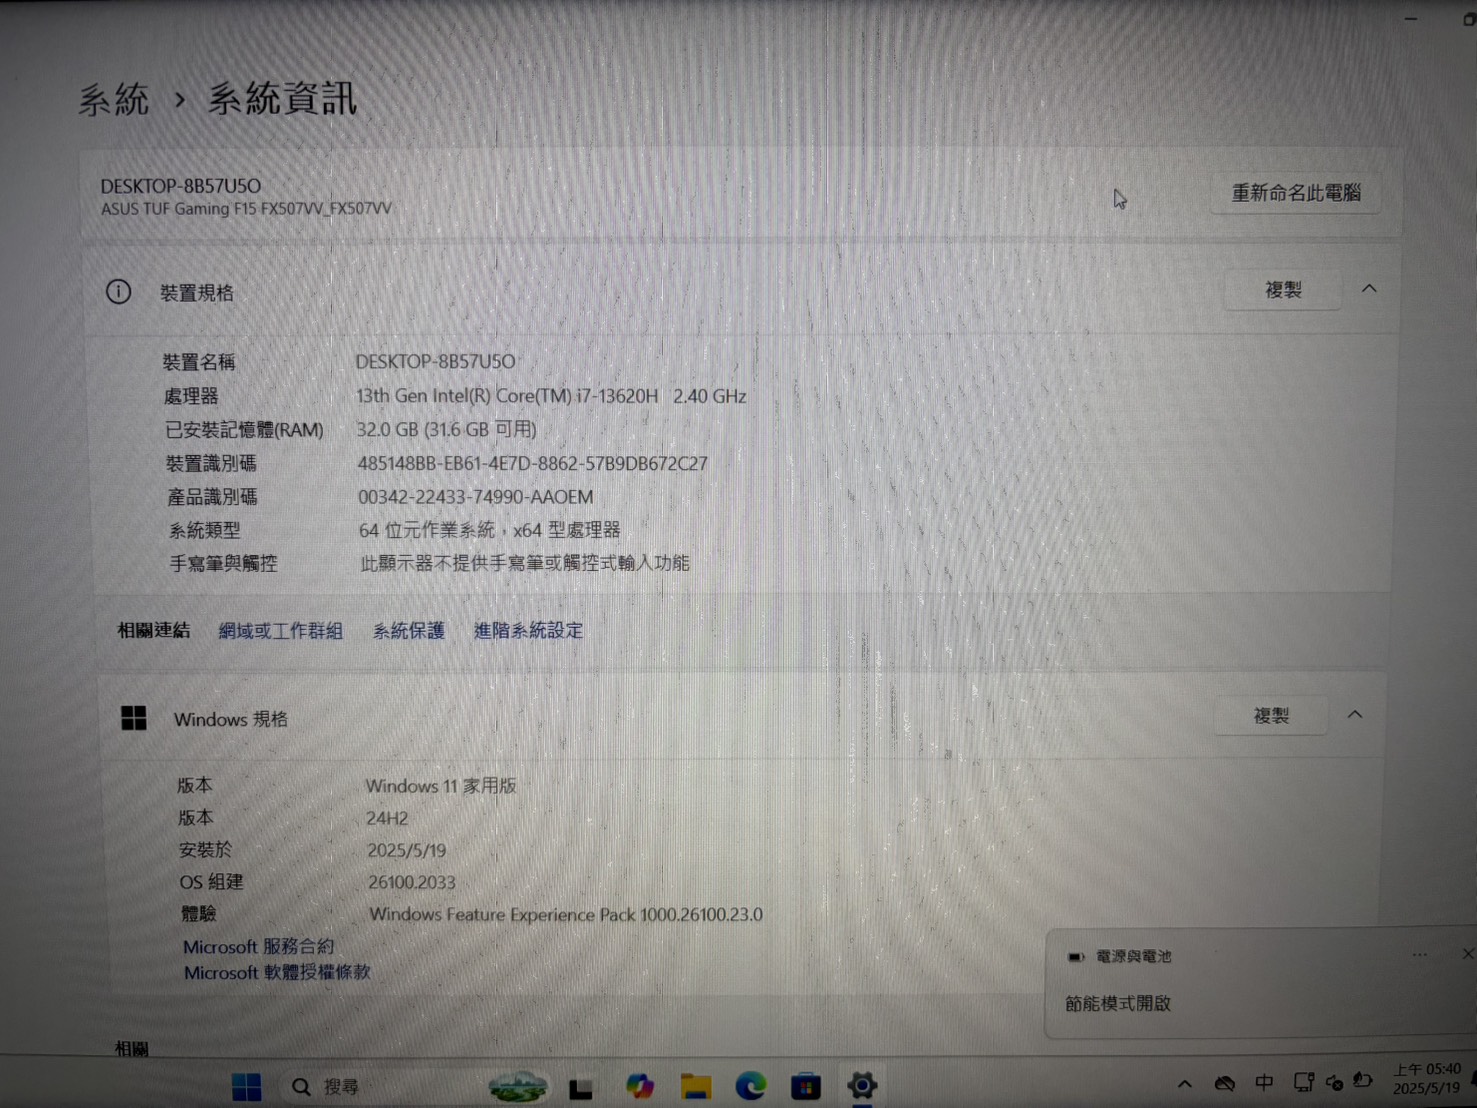Click the volume tray icon
The height and width of the screenshot is (1108, 1477).
pyautogui.click(x=1334, y=1083)
